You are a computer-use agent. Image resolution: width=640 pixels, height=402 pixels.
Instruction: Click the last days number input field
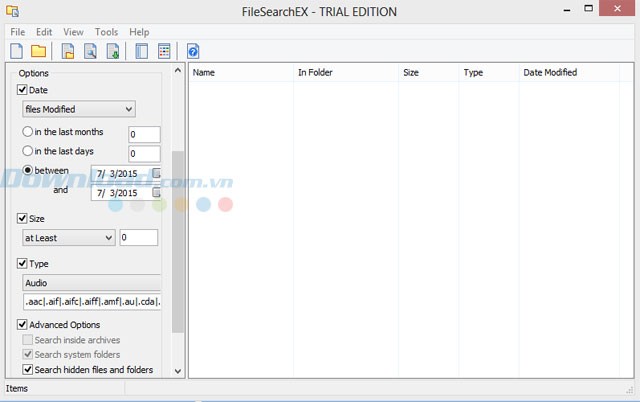pyautogui.click(x=144, y=153)
